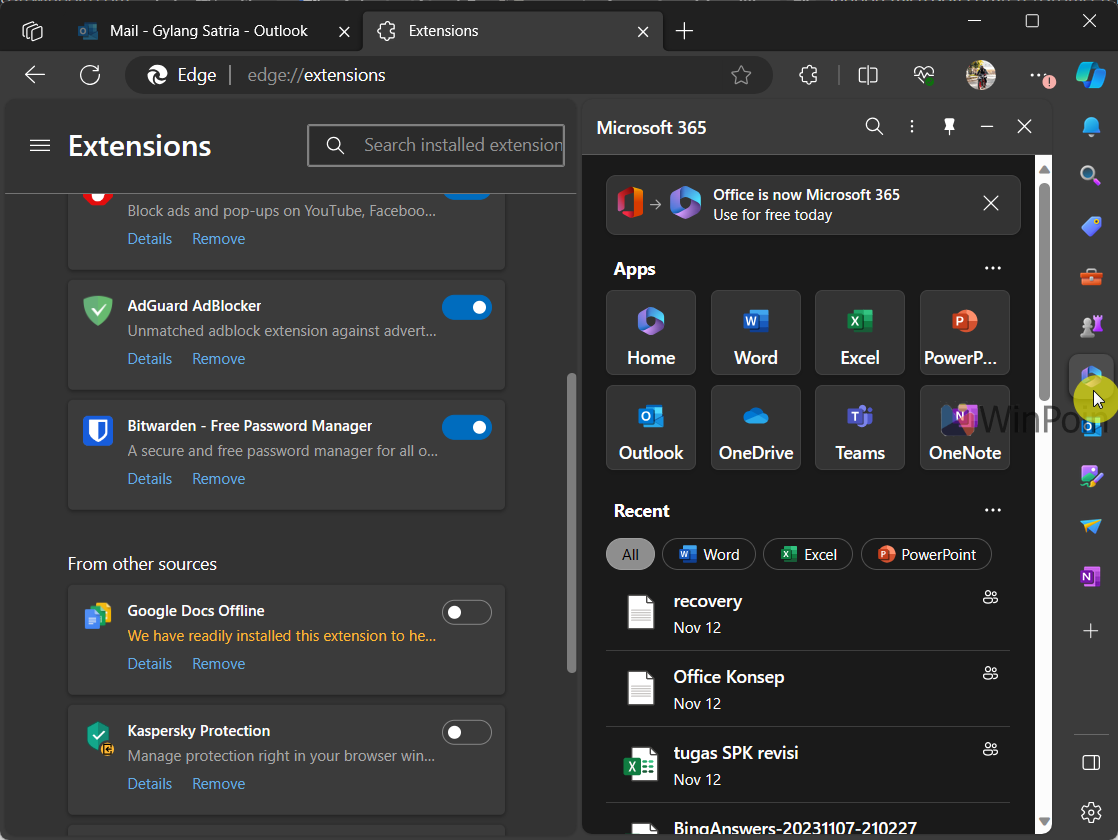Image resolution: width=1118 pixels, height=840 pixels.
Task: Filter recent files by PowerPoint
Action: pyautogui.click(x=926, y=554)
